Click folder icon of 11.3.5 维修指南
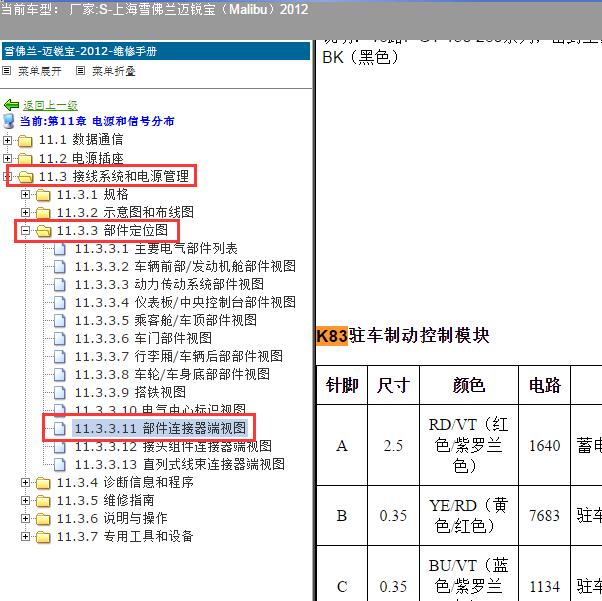Viewport: 602px width, 601px height. click(43, 501)
